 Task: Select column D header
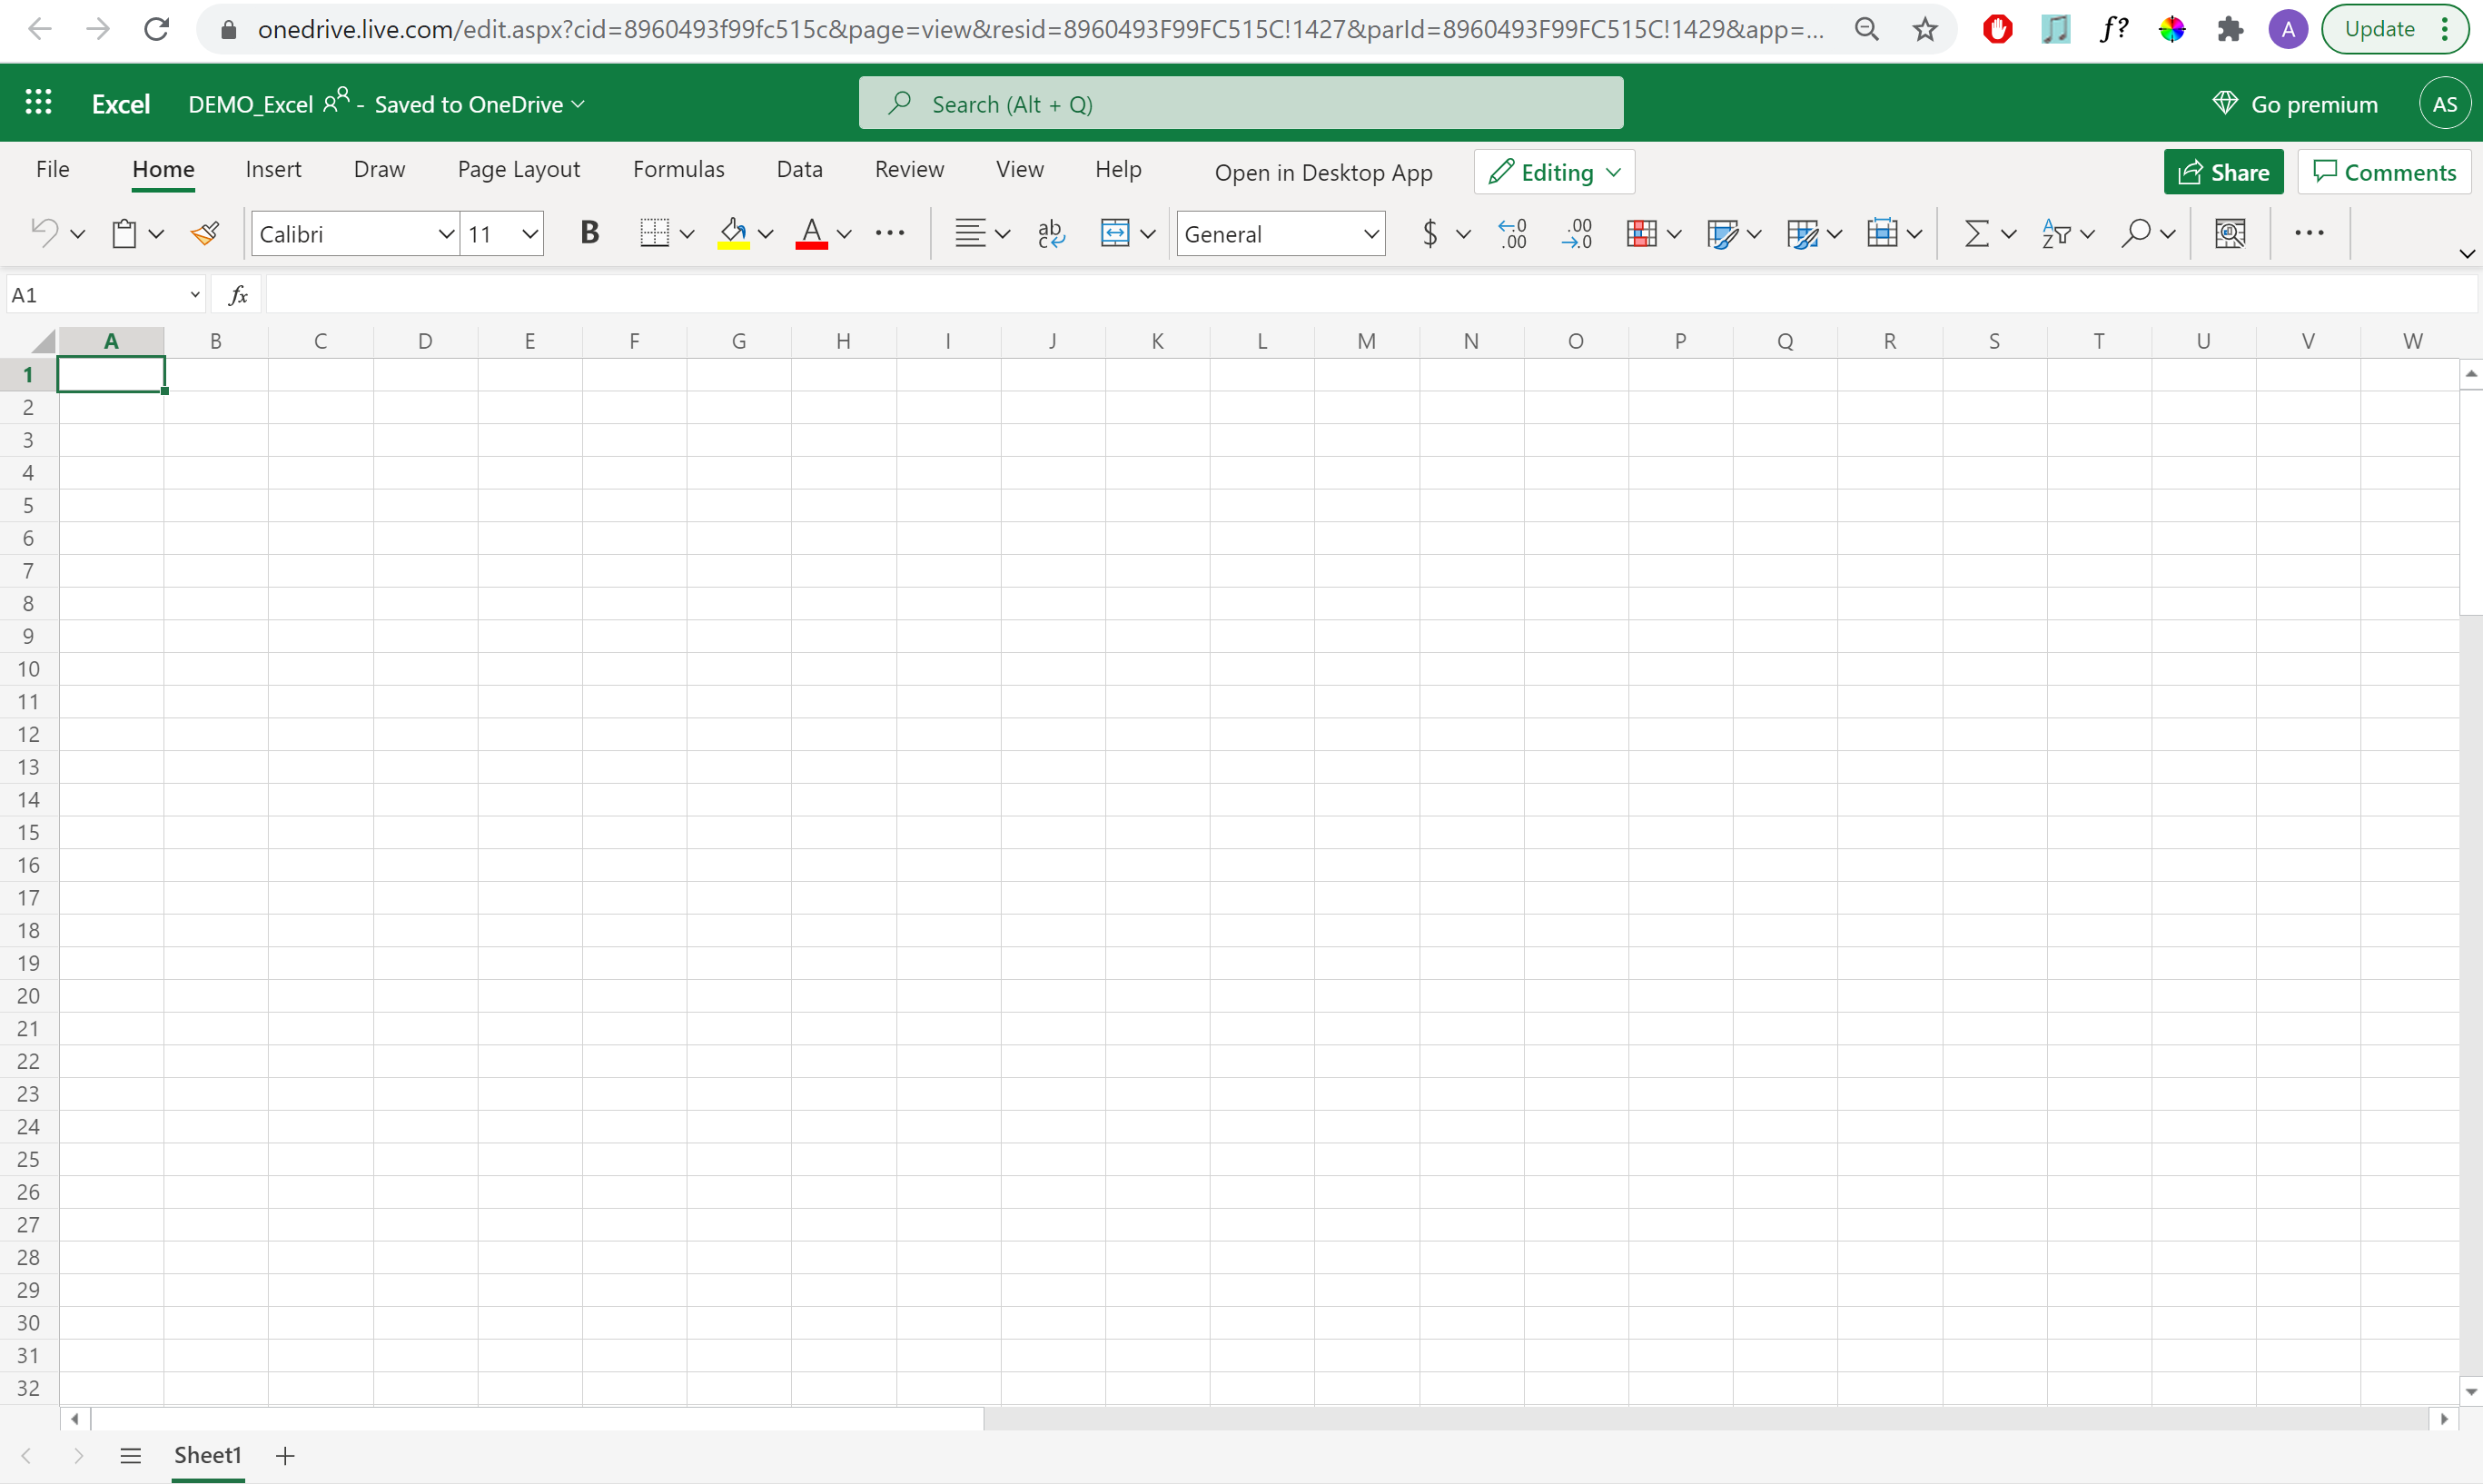[x=425, y=341]
